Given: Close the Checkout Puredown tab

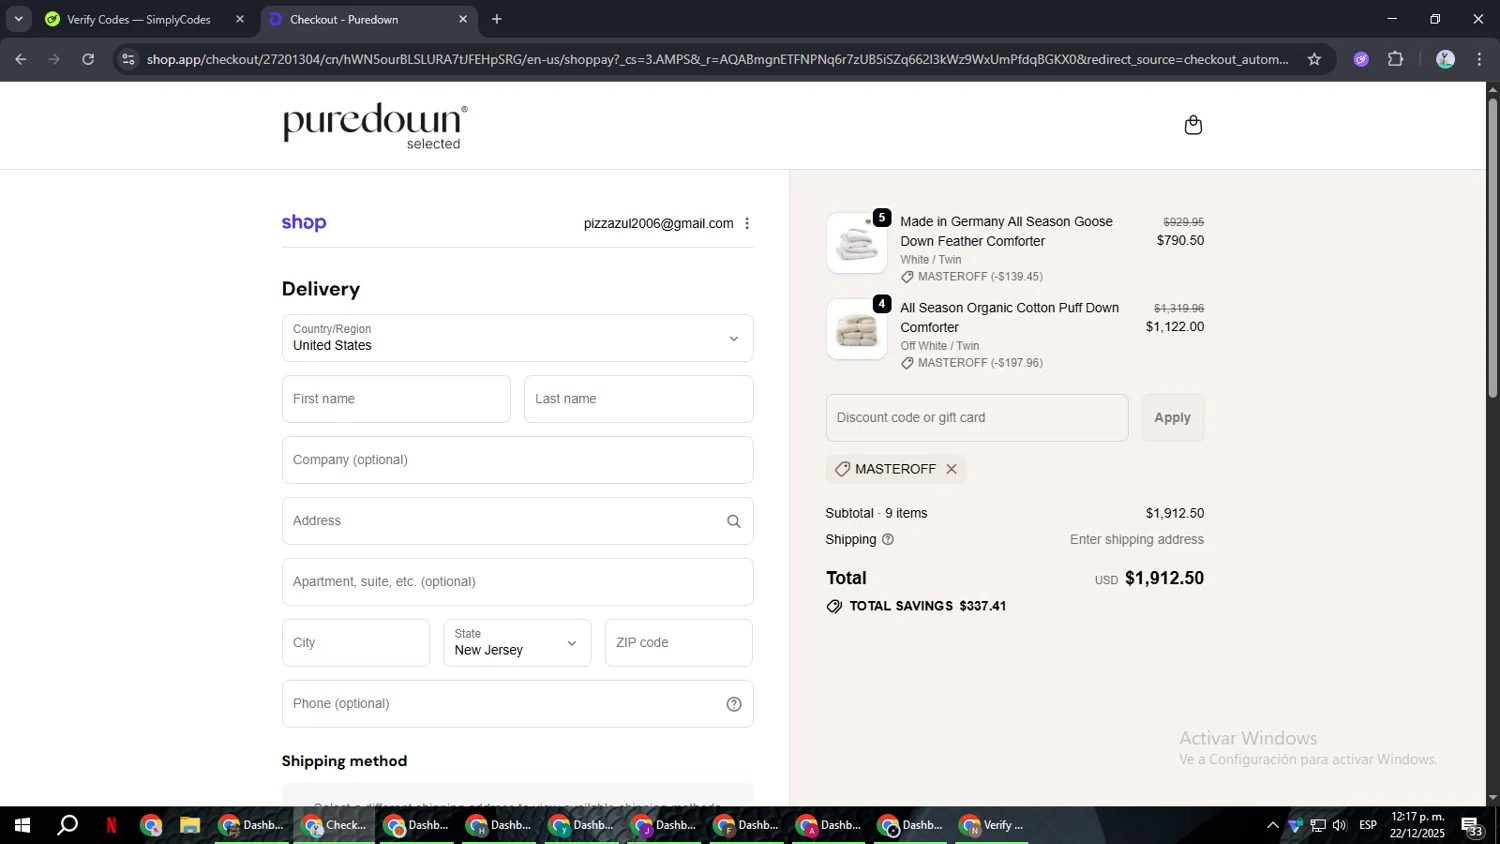Looking at the screenshot, I should 463,19.
